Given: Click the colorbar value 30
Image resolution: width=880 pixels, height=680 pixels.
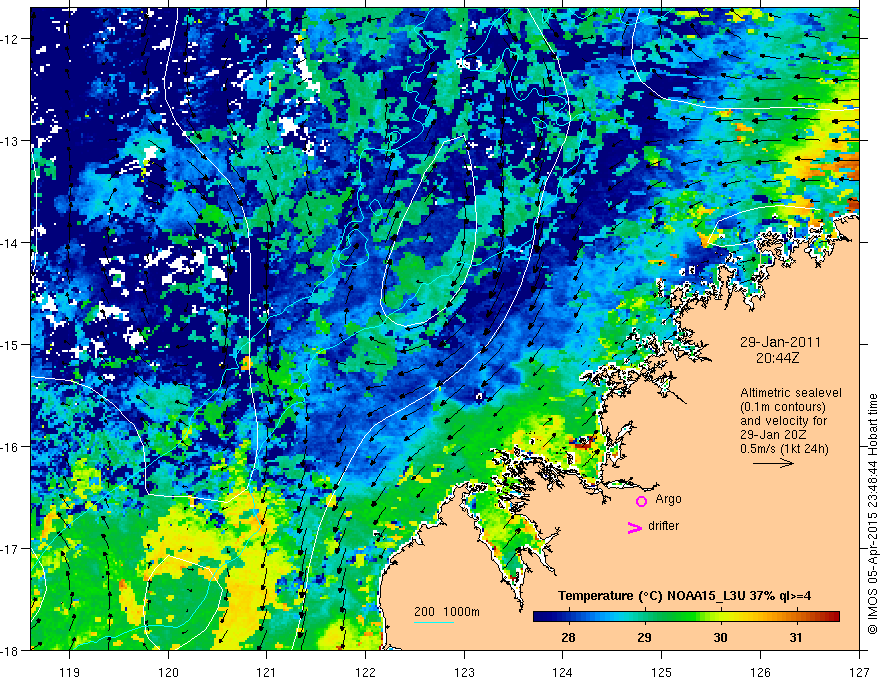Looking at the screenshot, I should 720,637.
